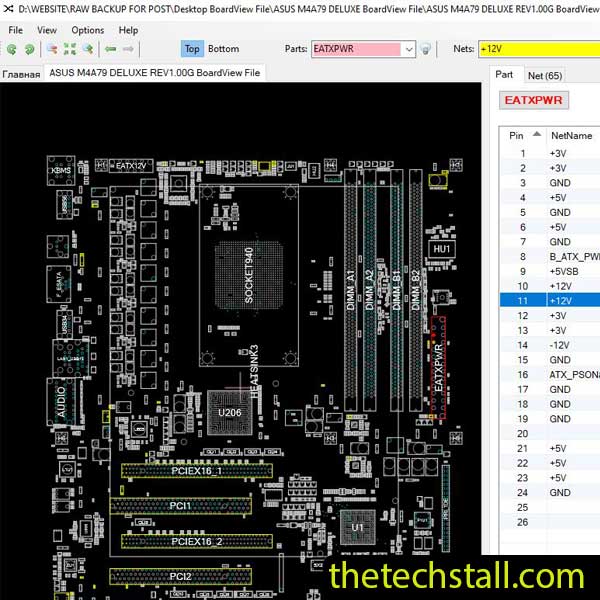Image resolution: width=600 pixels, height=600 pixels.
Task: Select pin 8 row B_ATX_PW
Action: tap(550, 257)
